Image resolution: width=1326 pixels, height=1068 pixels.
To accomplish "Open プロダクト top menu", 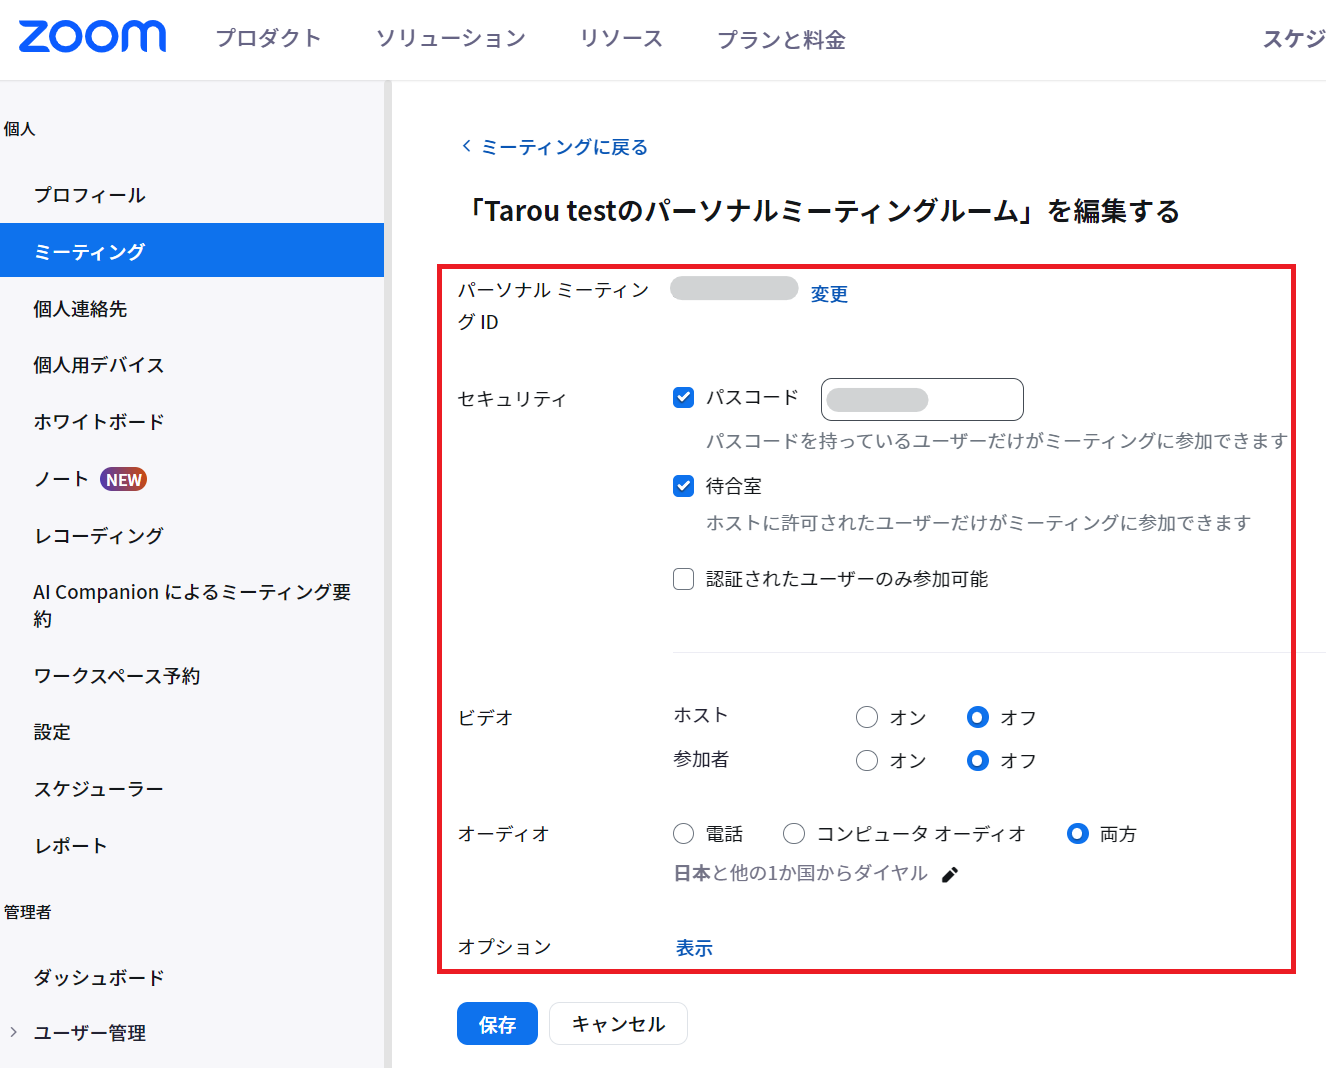I will [x=268, y=38].
